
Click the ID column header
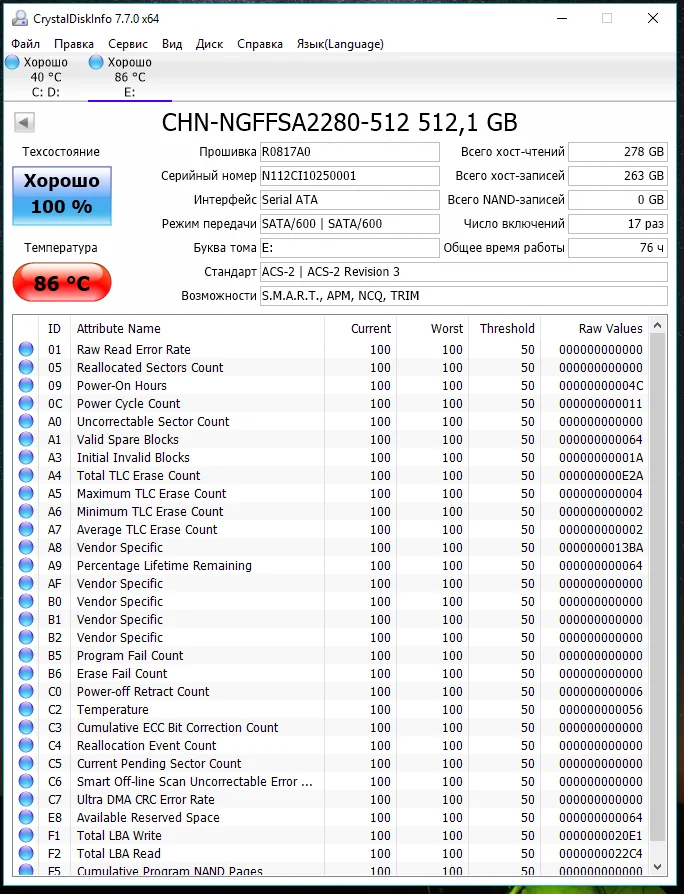[x=54, y=328]
